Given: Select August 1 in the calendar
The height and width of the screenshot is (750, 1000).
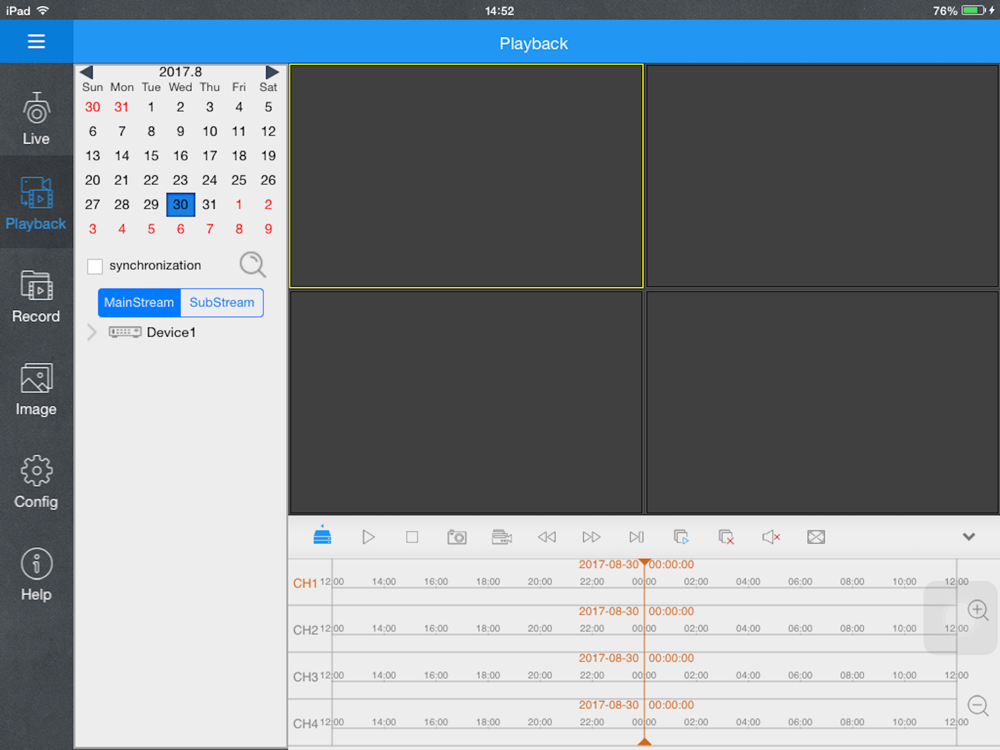Looking at the screenshot, I should pyautogui.click(x=151, y=107).
